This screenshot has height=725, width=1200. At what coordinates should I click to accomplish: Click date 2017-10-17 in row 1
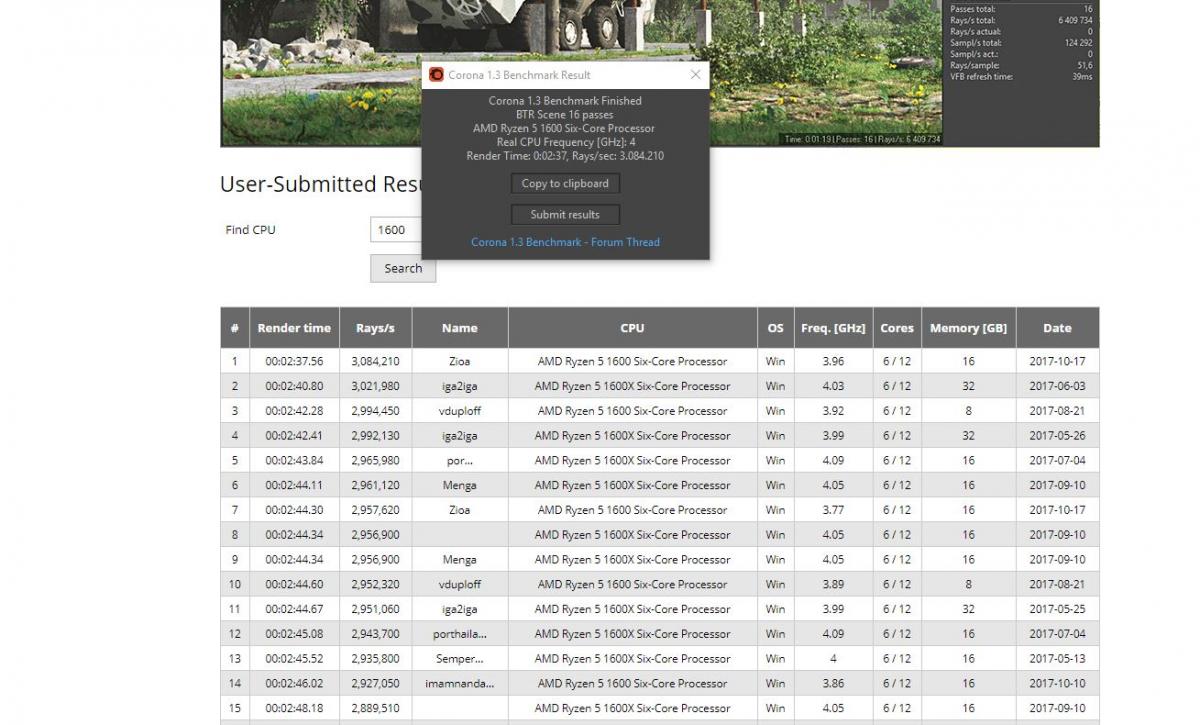1057,361
